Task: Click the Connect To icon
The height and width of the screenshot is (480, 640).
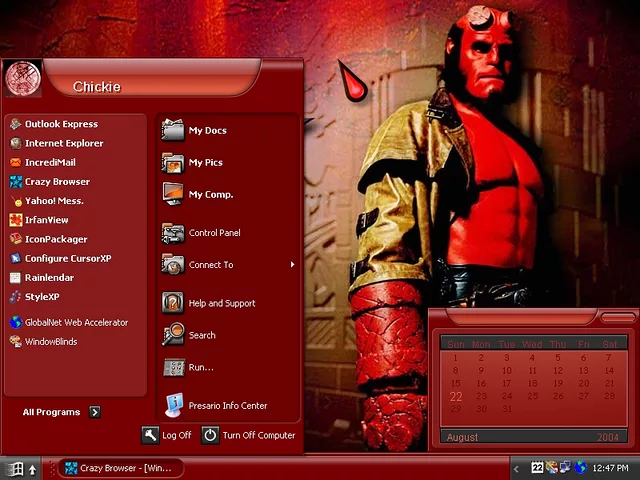Action: [173, 264]
